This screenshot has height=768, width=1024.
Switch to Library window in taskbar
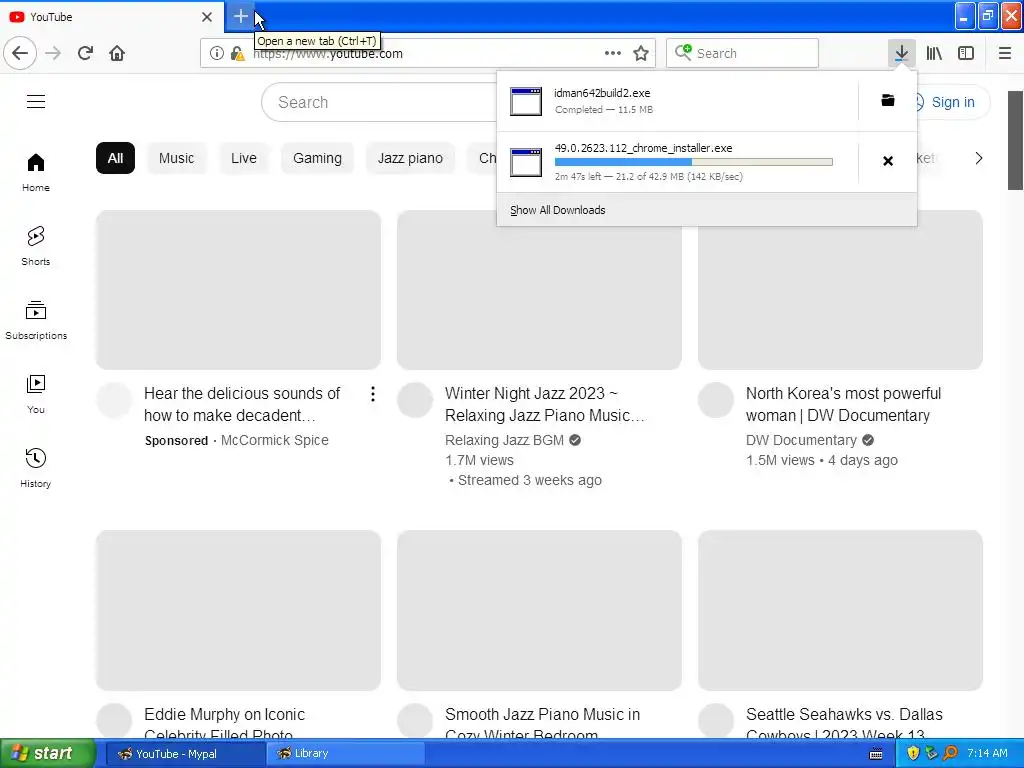344,754
